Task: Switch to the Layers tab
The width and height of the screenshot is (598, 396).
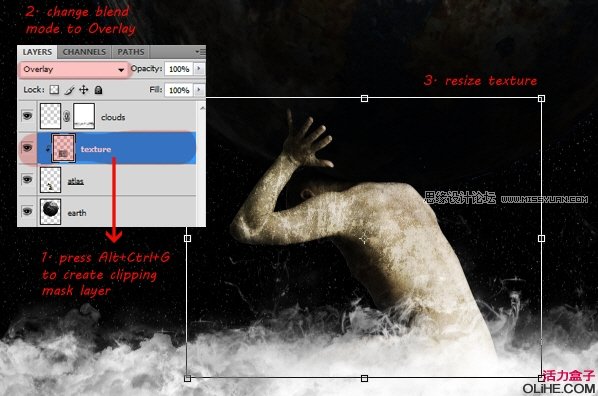Action: tap(37, 52)
